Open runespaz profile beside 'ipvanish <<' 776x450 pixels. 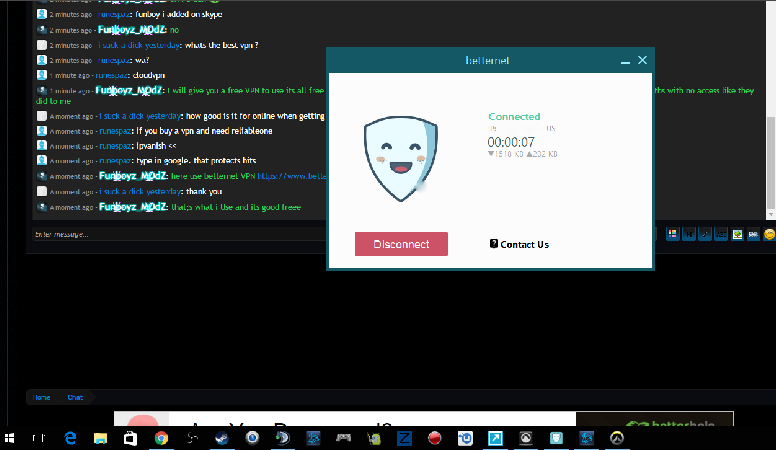115,146
